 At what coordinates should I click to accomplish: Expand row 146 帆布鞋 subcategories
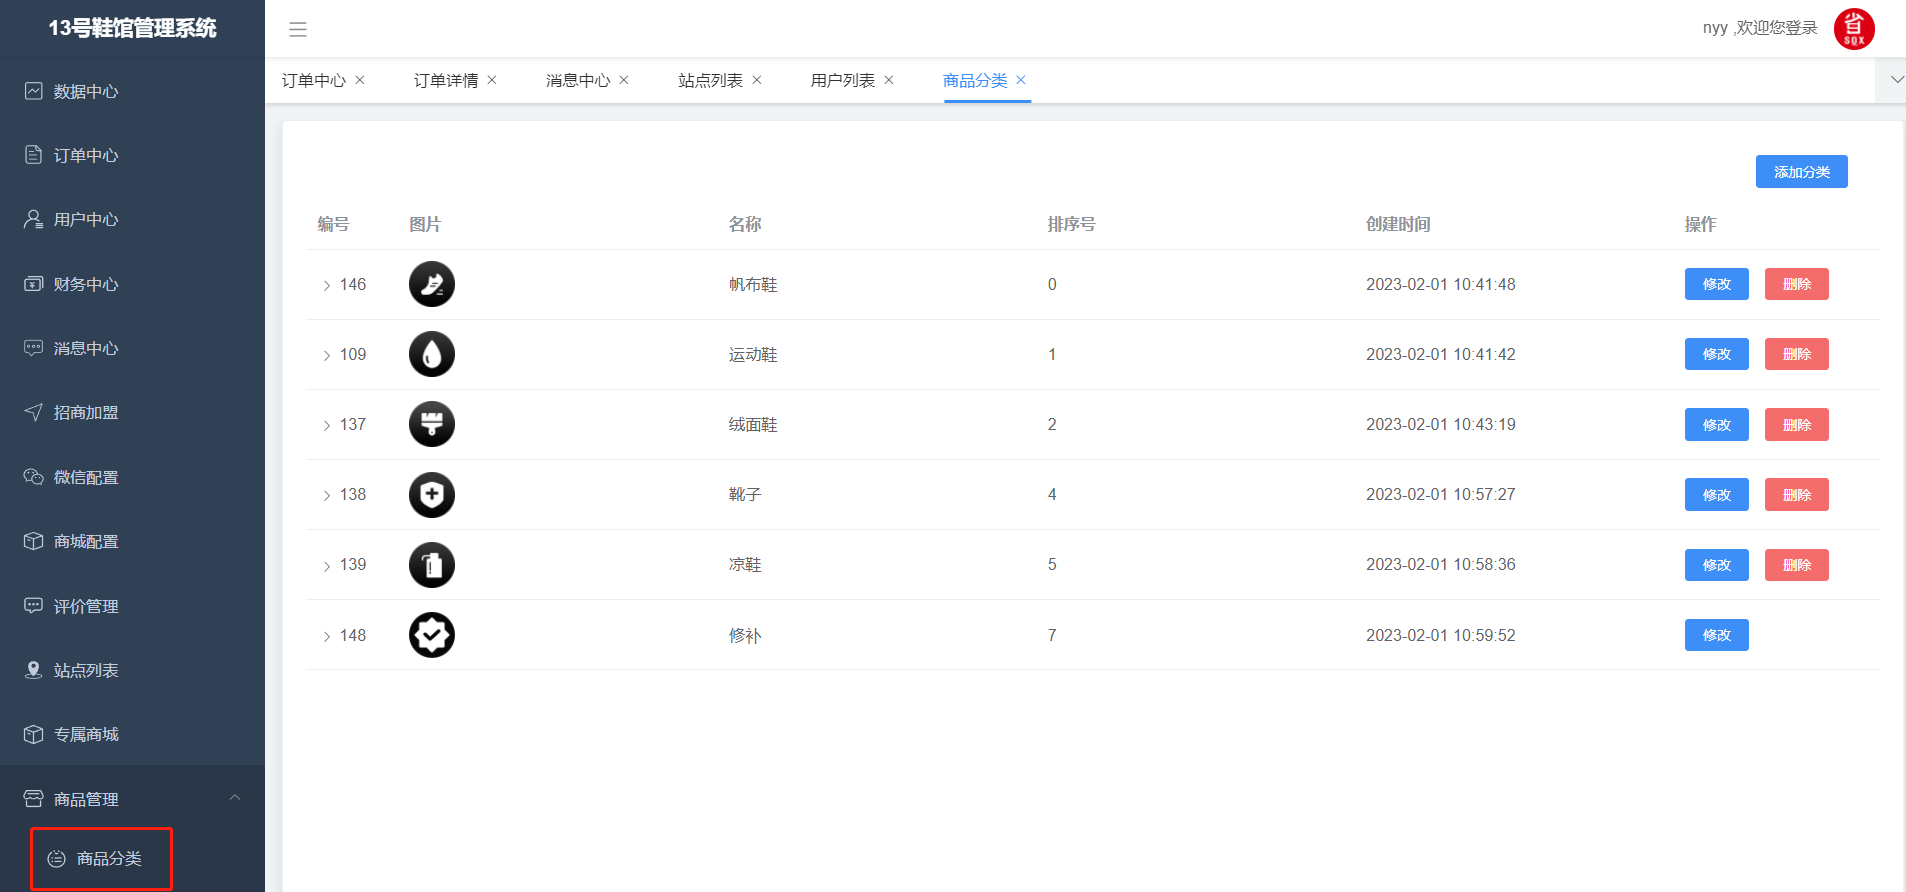(x=326, y=285)
